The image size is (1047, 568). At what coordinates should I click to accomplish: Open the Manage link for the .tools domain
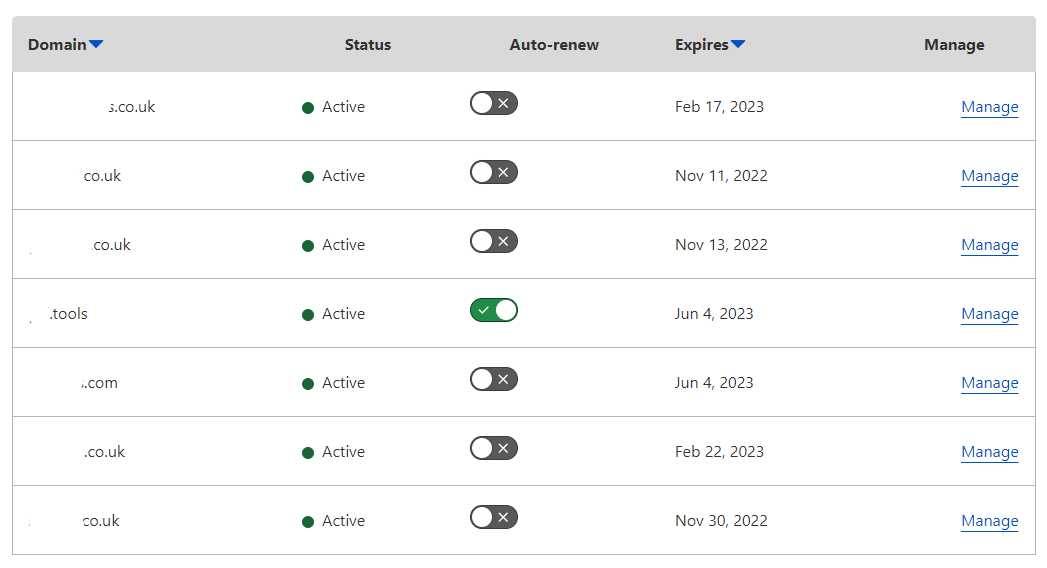[989, 314]
